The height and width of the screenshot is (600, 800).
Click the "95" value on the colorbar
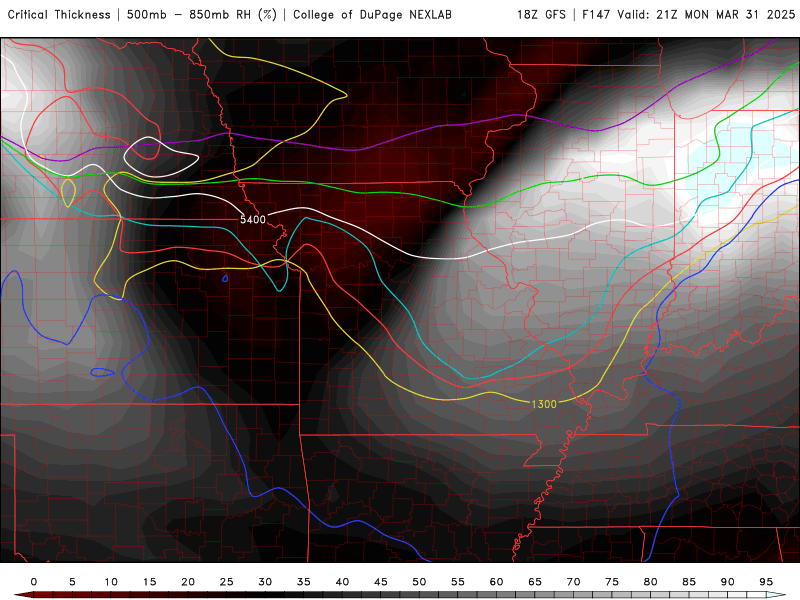[766, 582]
